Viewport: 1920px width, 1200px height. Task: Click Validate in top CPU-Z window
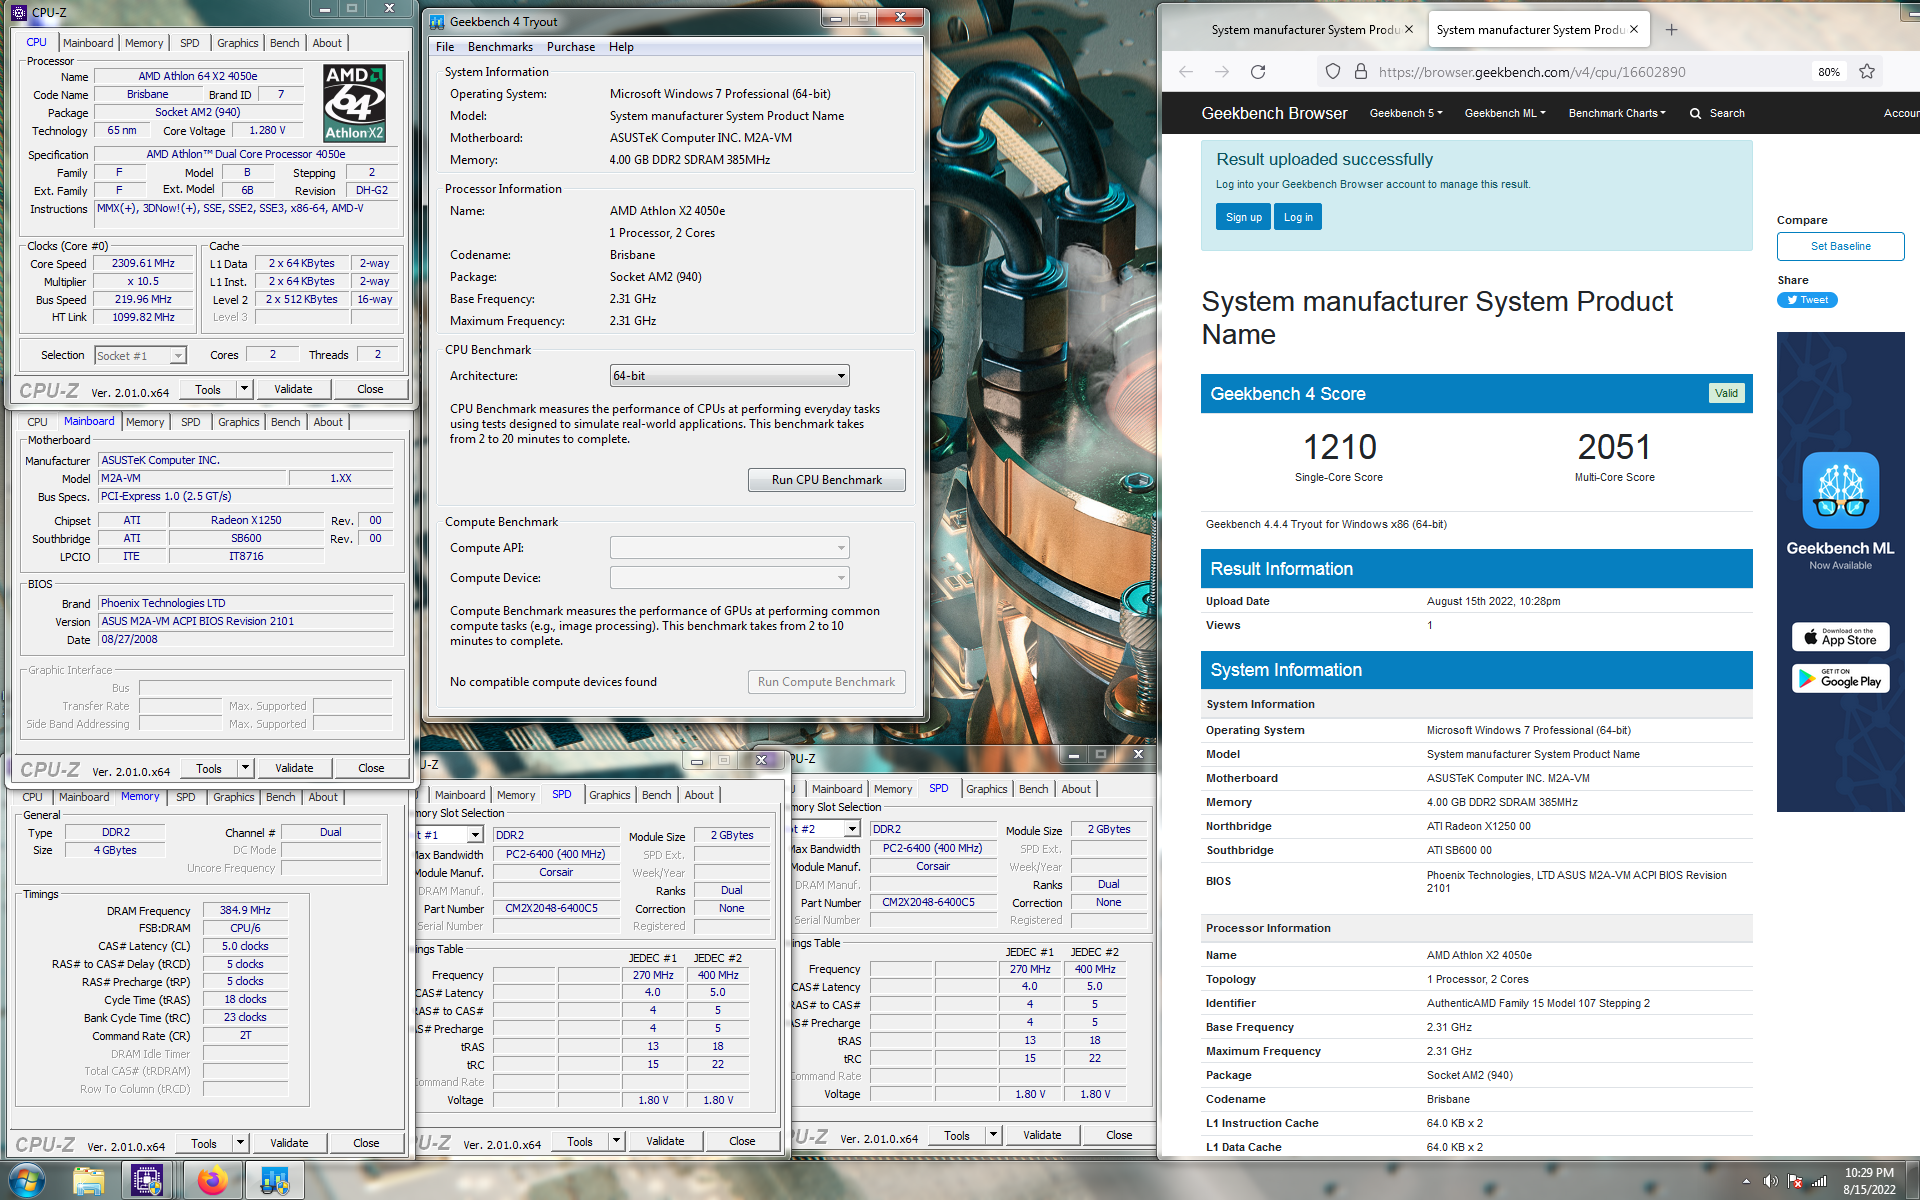coord(293,389)
